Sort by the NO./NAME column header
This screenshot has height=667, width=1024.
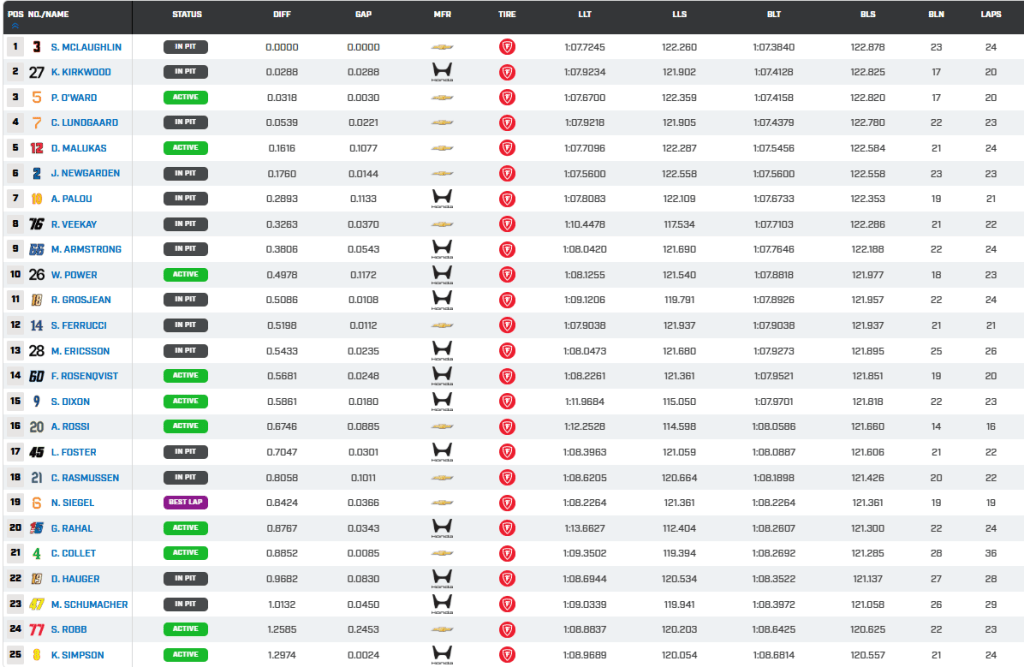click(x=48, y=14)
